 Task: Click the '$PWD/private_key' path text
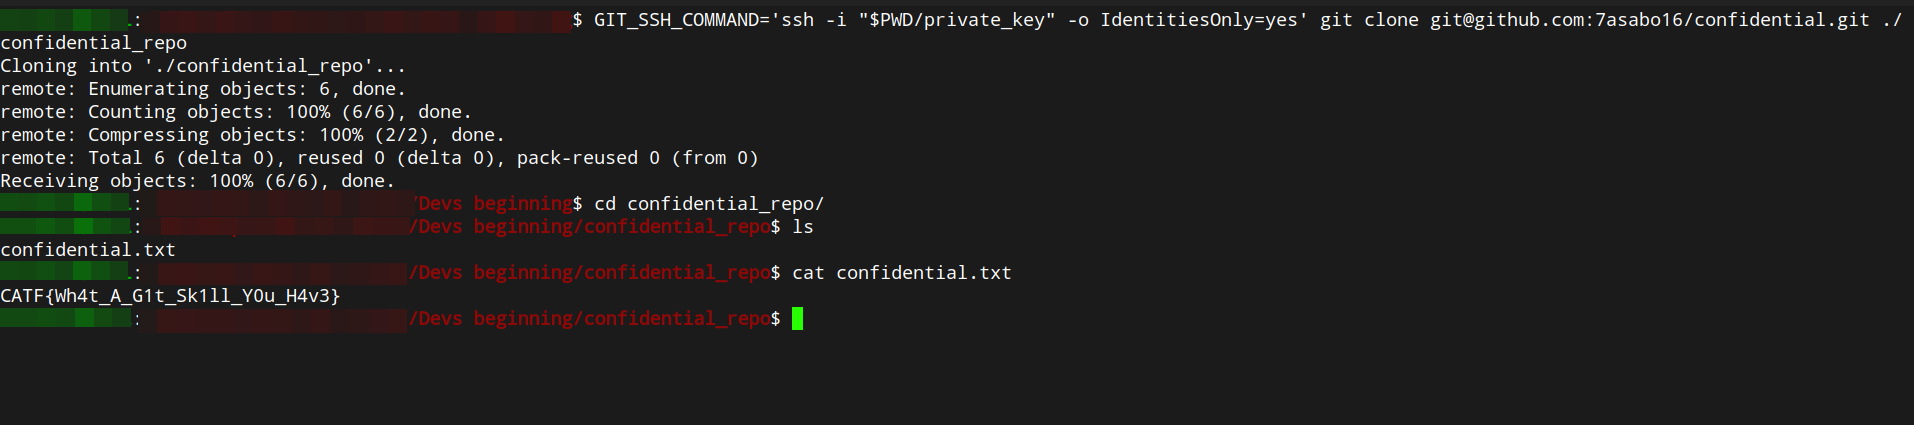[957, 20]
